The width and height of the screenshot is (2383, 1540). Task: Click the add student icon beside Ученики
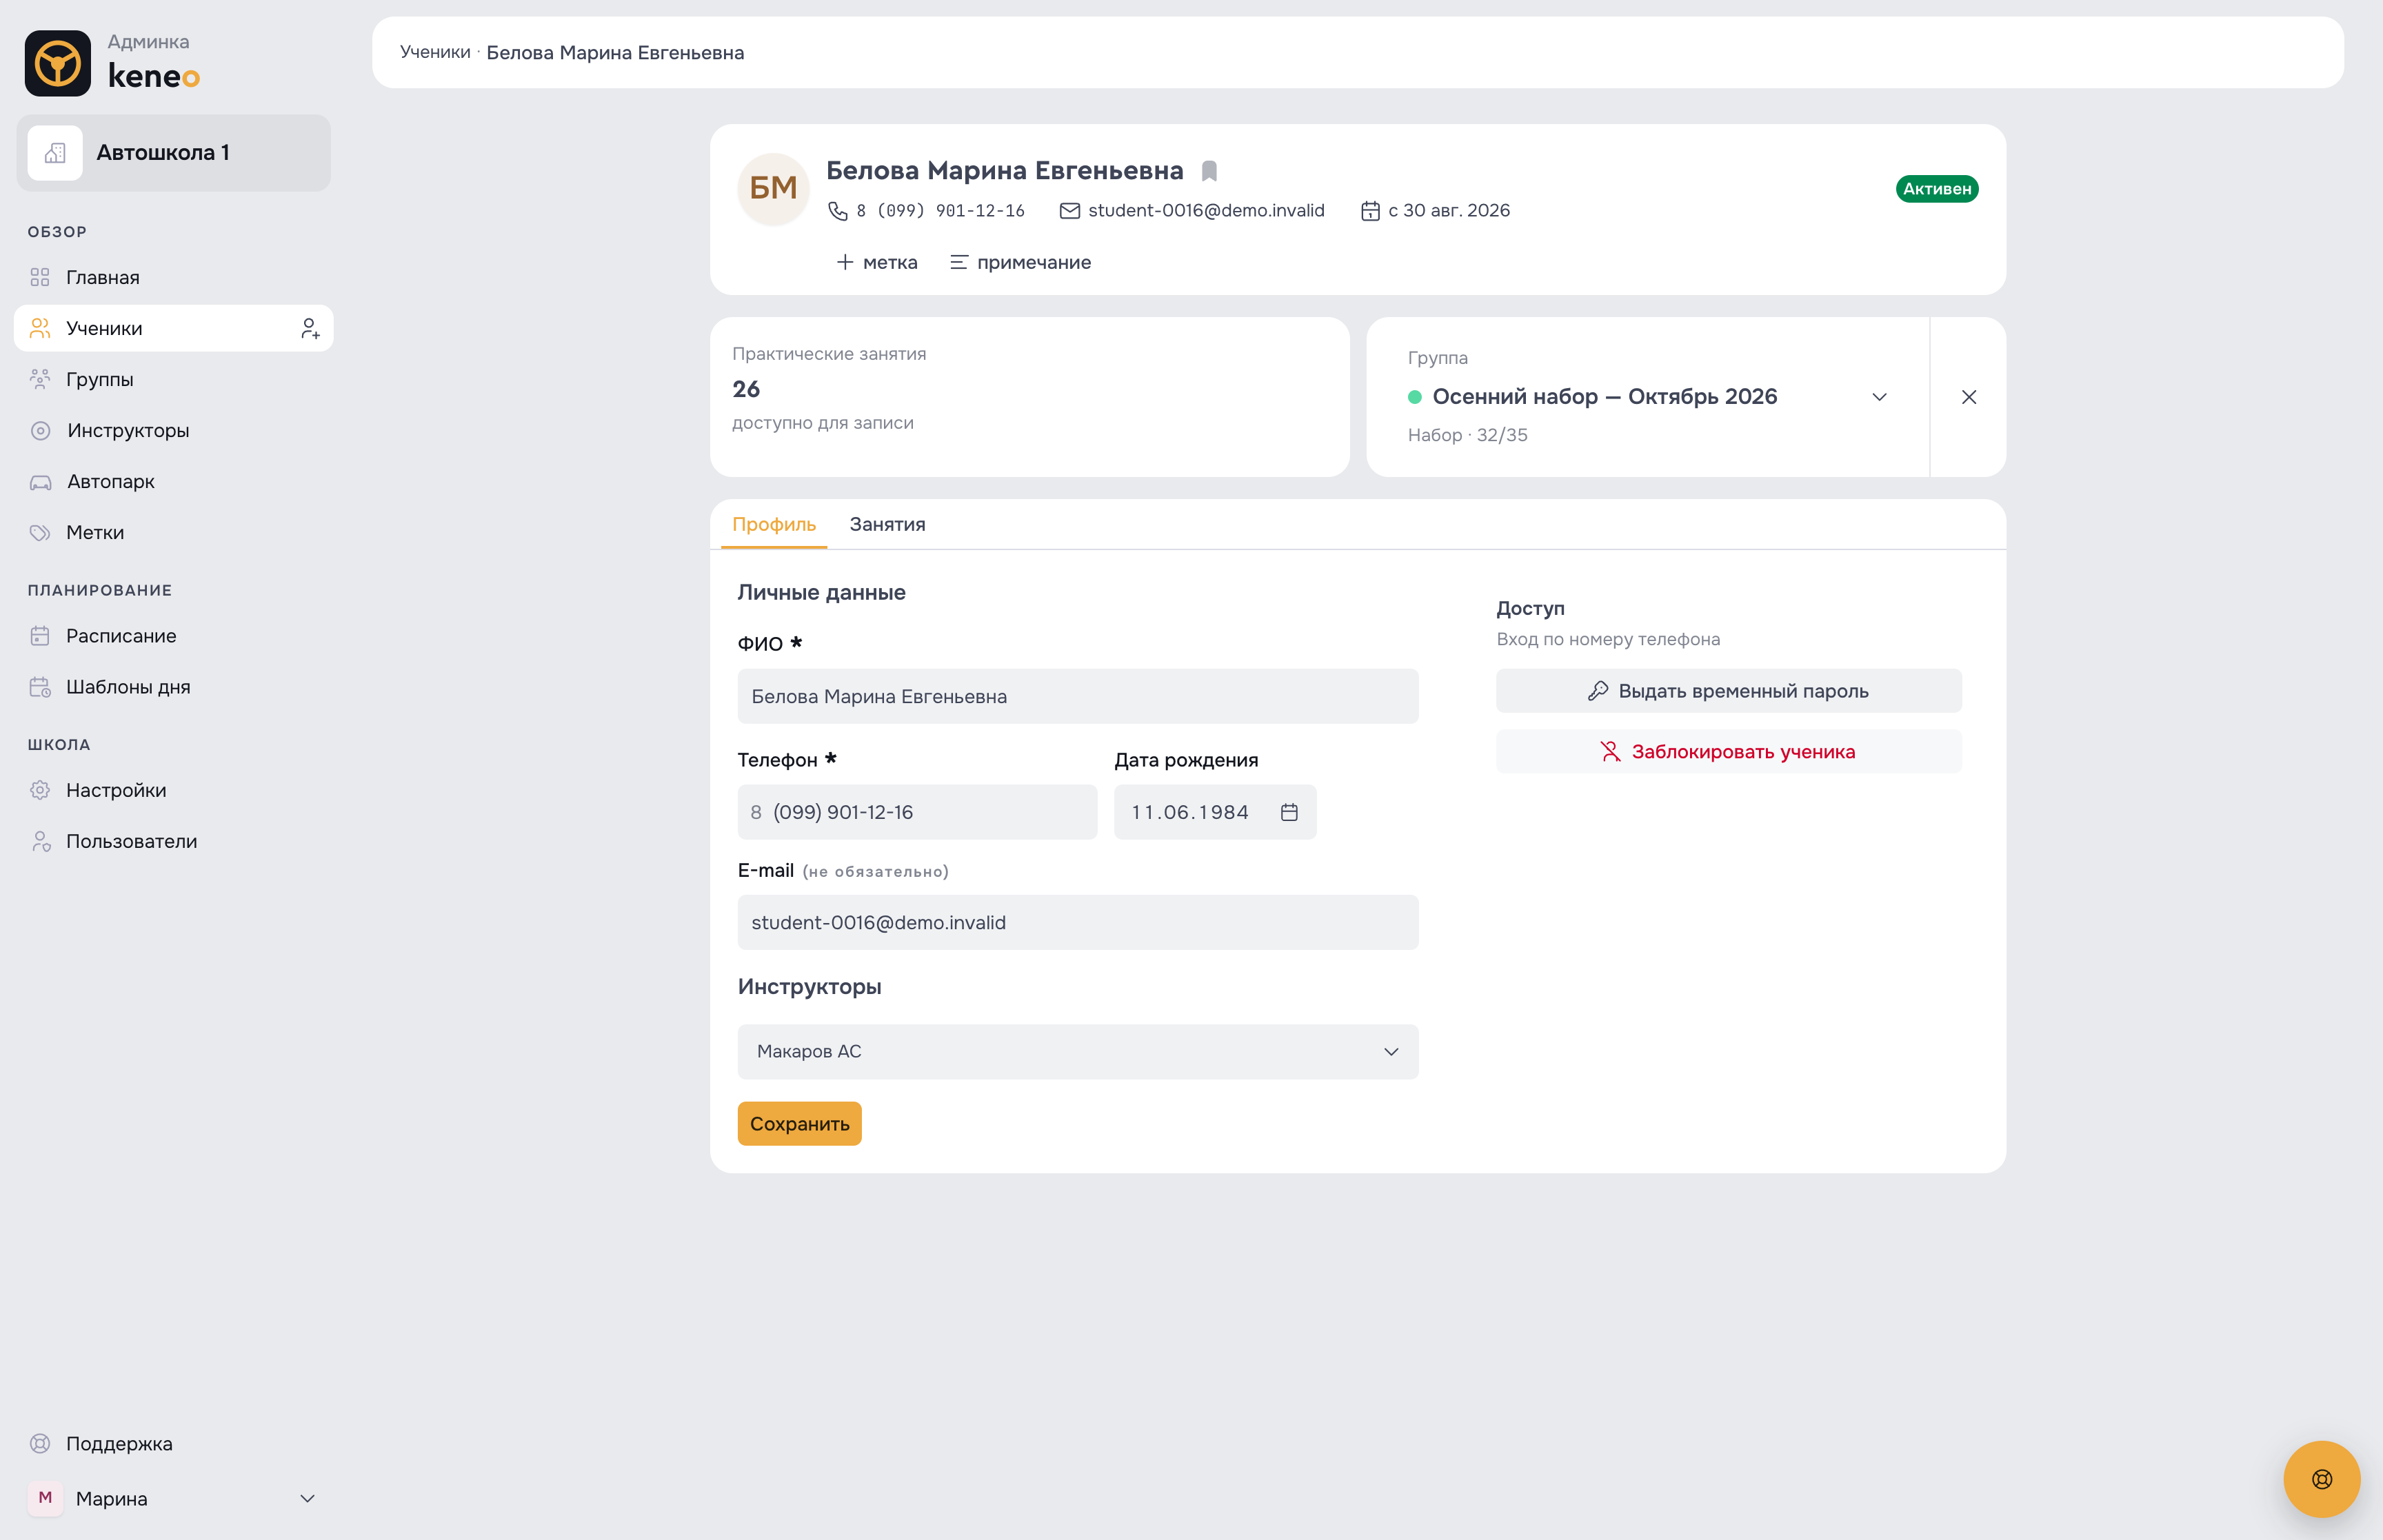point(310,328)
